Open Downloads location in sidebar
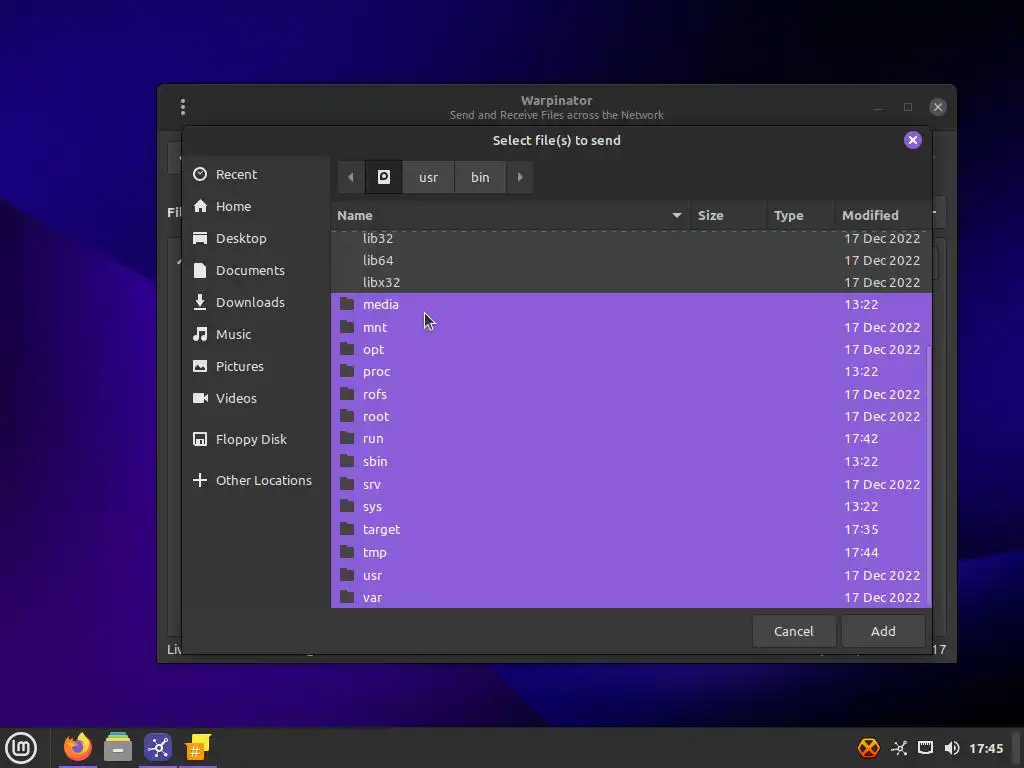This screenshot has width=1024, height=768. coord(256,302)
